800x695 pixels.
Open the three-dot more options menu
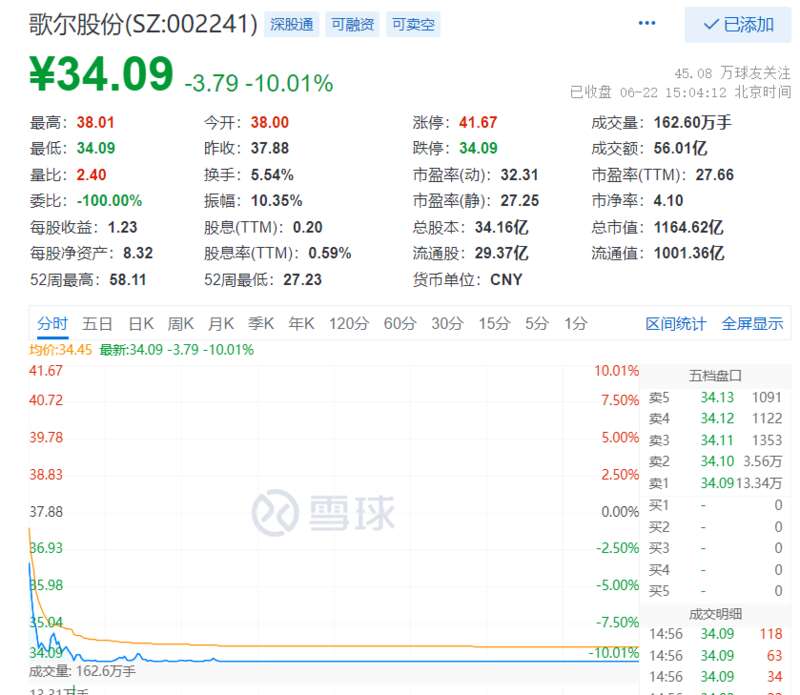coord(646,23)
